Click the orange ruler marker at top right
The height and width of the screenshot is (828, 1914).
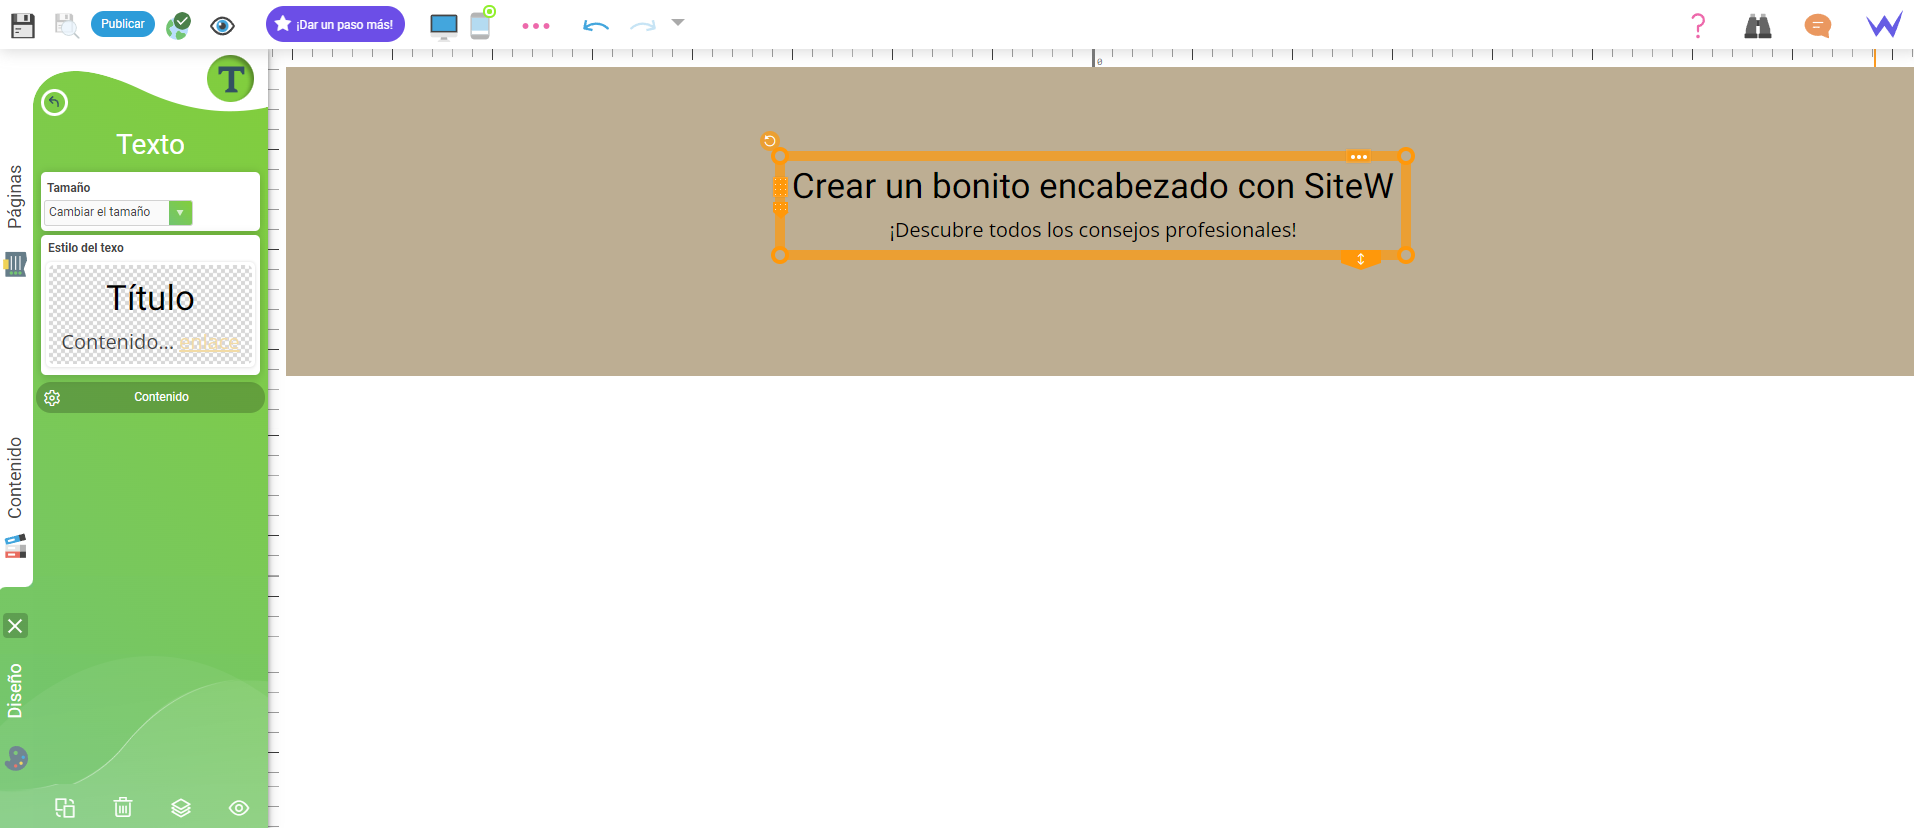pos(1875,58)
